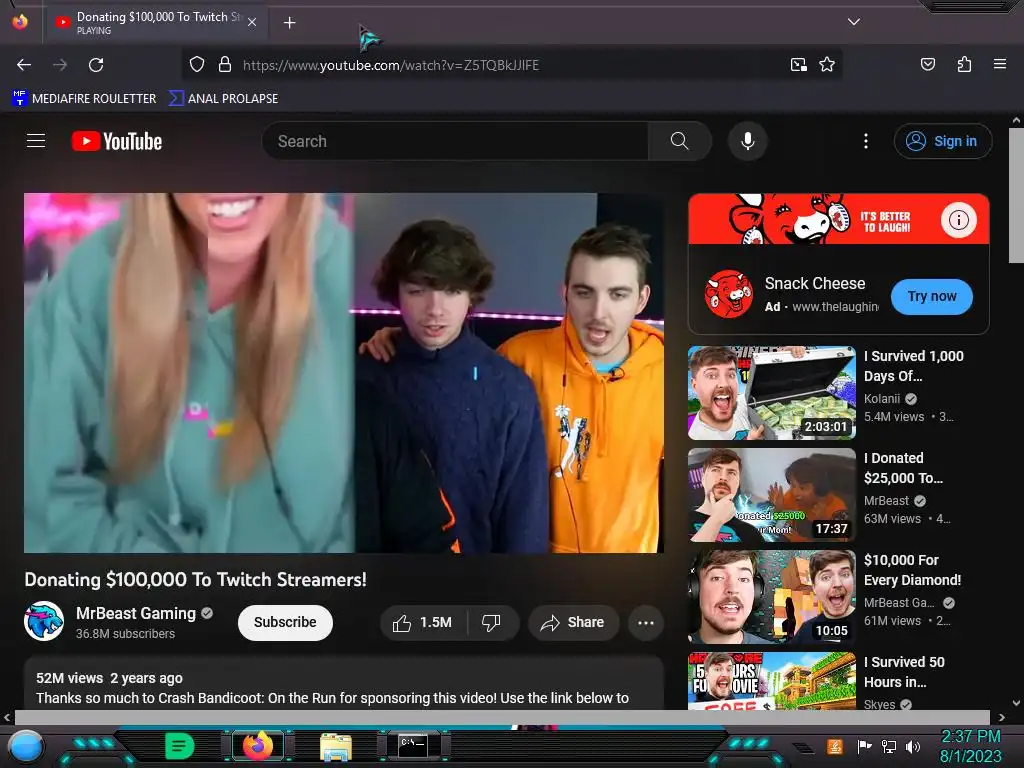Image resolution: width=1024 pixels, height=768 pixels.
Task: Open the MEDIAFIRE ROULETTER bookmark
Action: (x=84, y=98)
